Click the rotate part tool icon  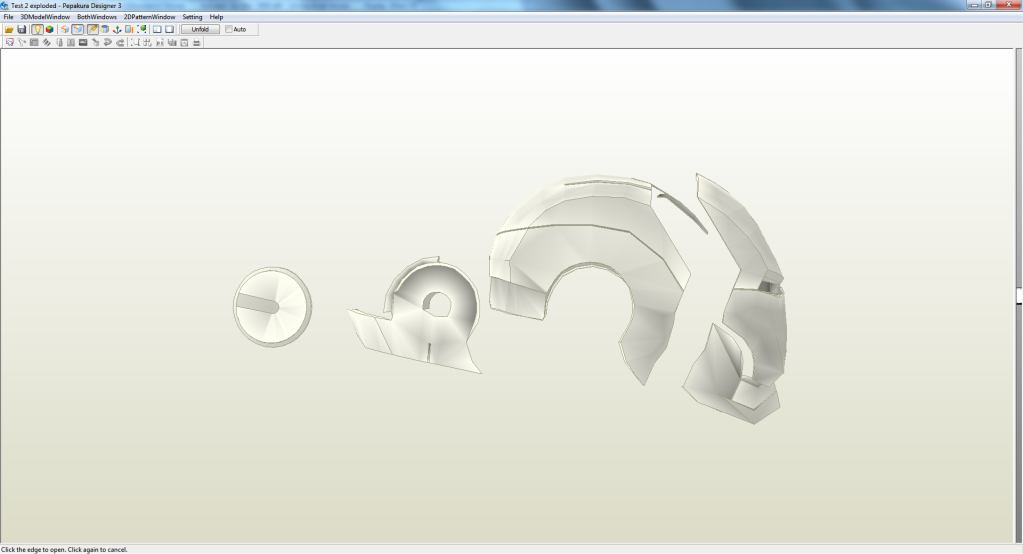pos(22,42)
